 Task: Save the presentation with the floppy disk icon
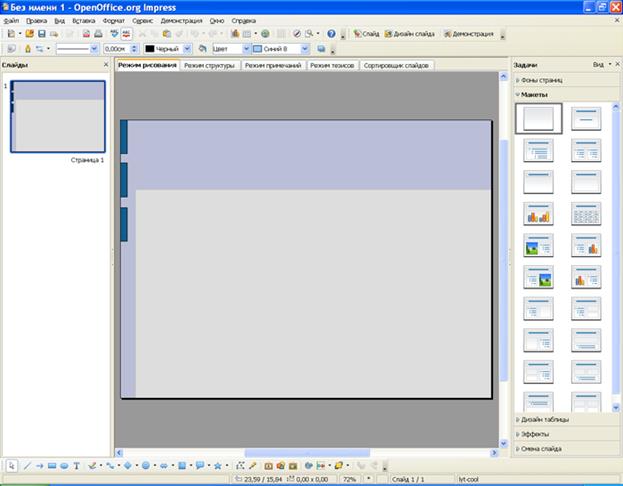coord(42,34)
